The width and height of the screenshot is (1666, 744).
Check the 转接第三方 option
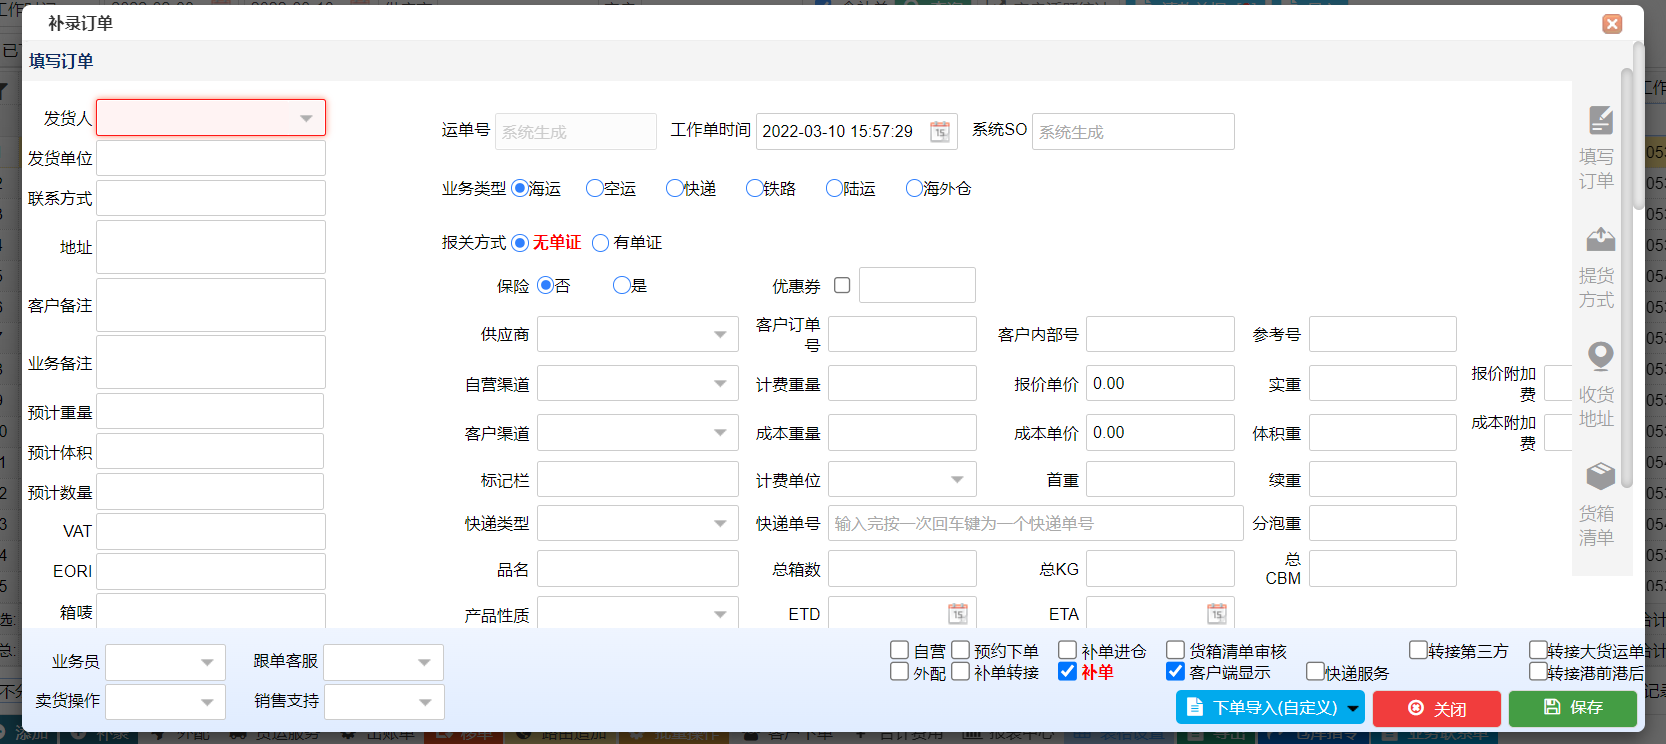pos(1418,650)
